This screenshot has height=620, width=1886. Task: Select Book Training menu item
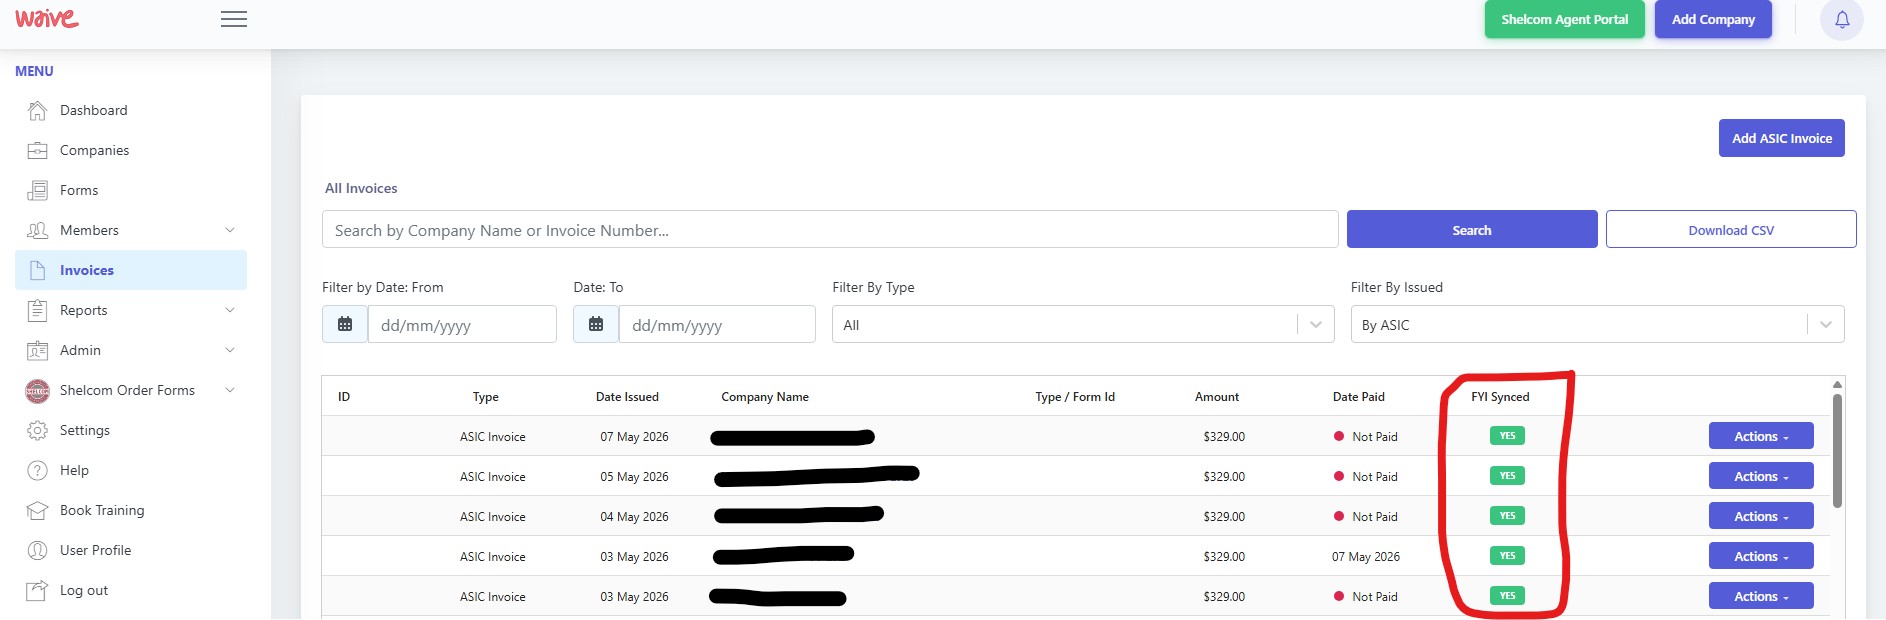coord(131,510)
